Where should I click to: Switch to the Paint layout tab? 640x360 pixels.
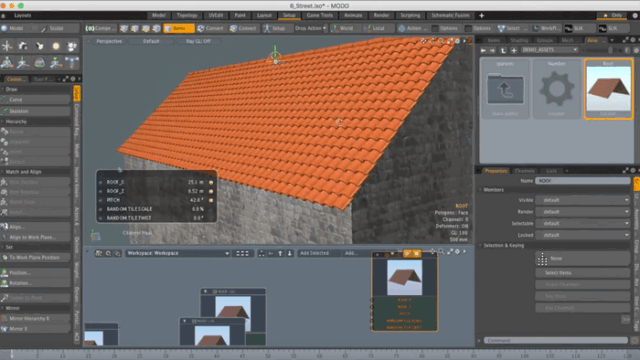click(x=240, y=15)
